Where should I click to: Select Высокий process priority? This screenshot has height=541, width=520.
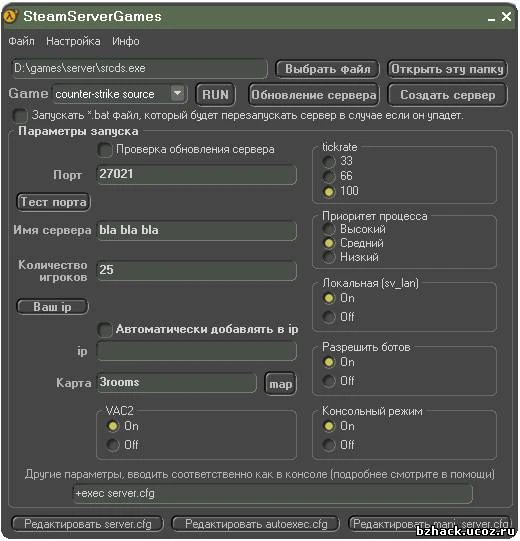[329, 229]
